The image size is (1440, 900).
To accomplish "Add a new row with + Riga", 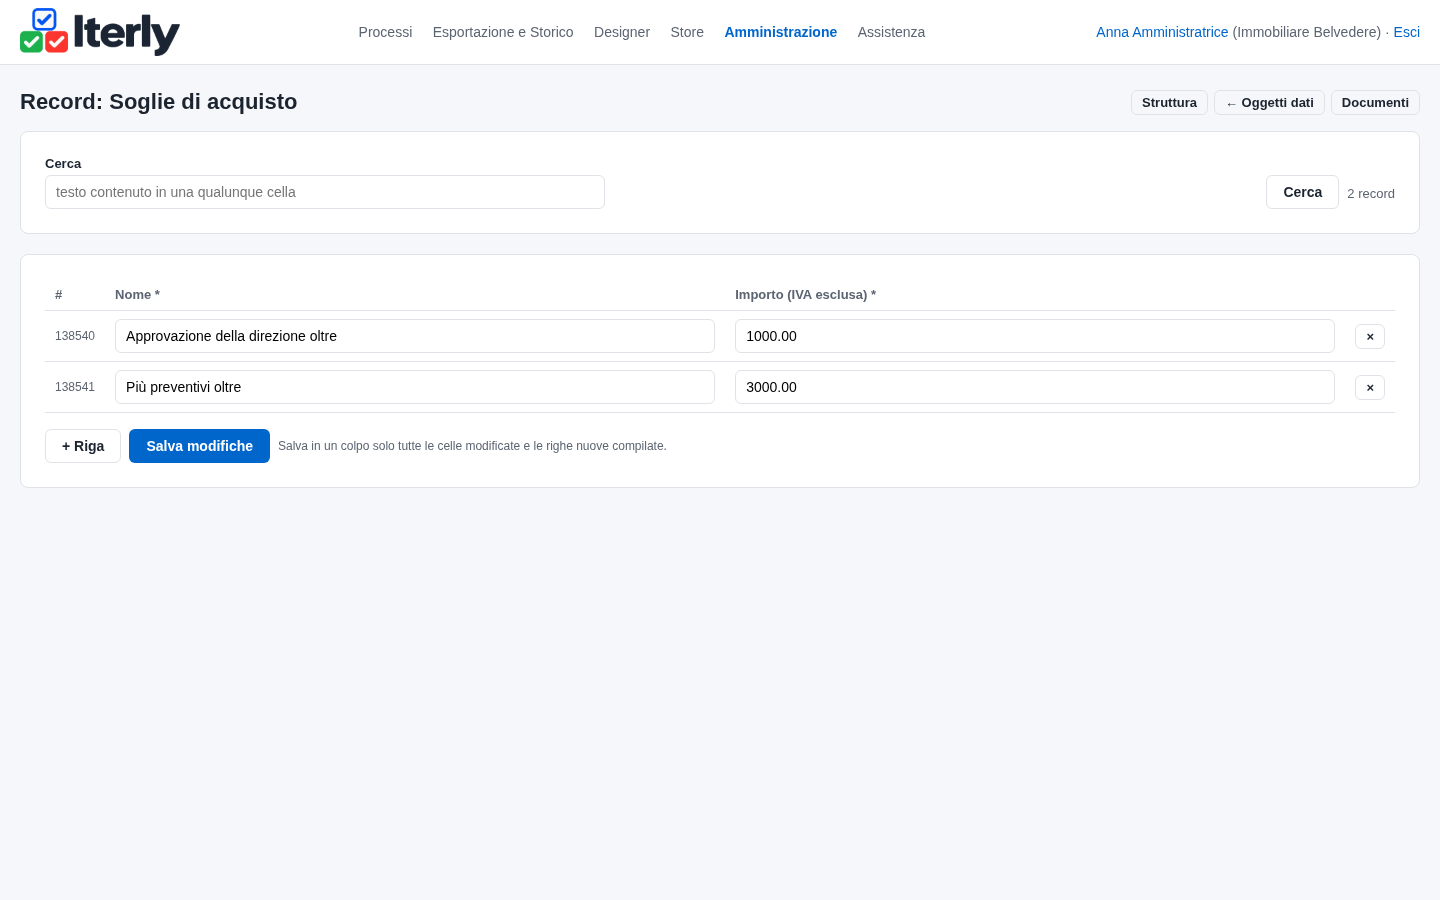I will tap(83, 446).
